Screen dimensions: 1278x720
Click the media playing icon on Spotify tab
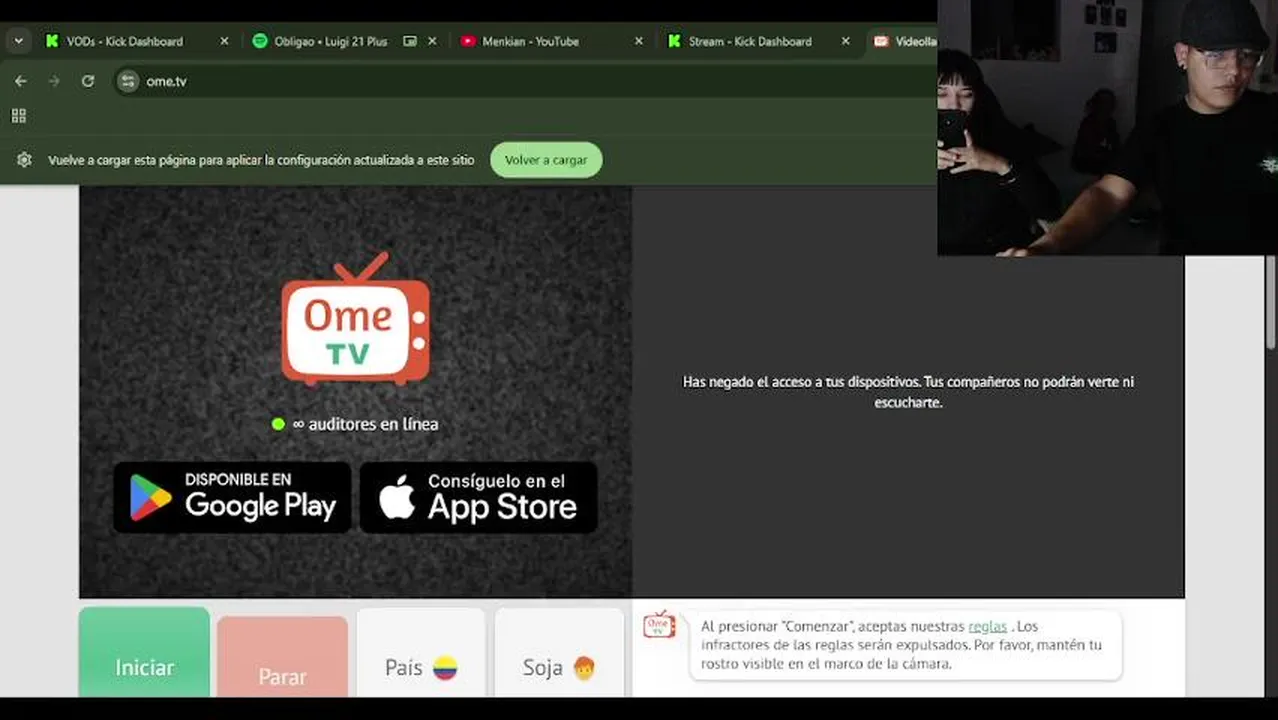(x=410, y=41)
